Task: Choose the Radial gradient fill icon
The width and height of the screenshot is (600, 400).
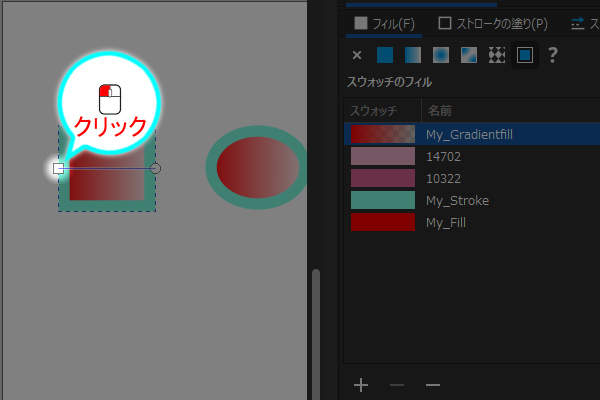Action: tap(441, 55)
